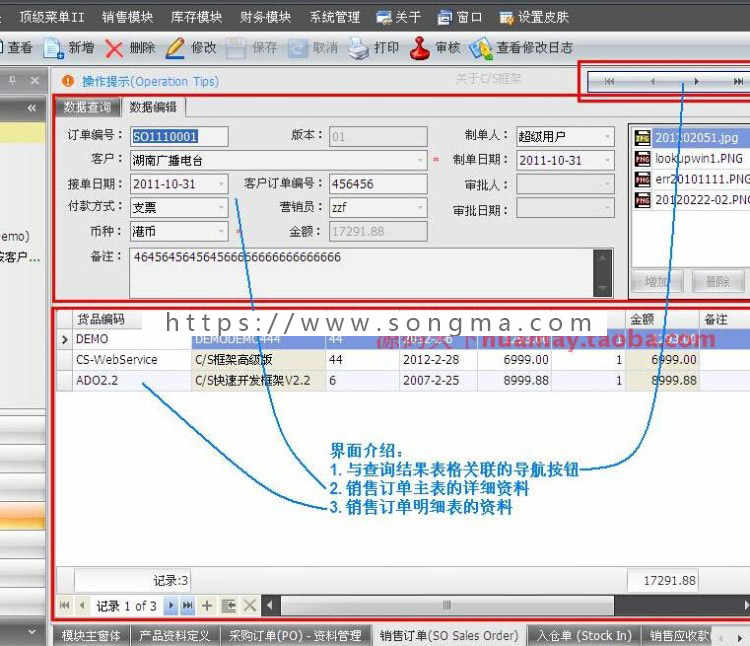This screenshot has height=646, width=750.
Task: Switch to 产品资料定义 bottom tab
Action: coord(175,636)
